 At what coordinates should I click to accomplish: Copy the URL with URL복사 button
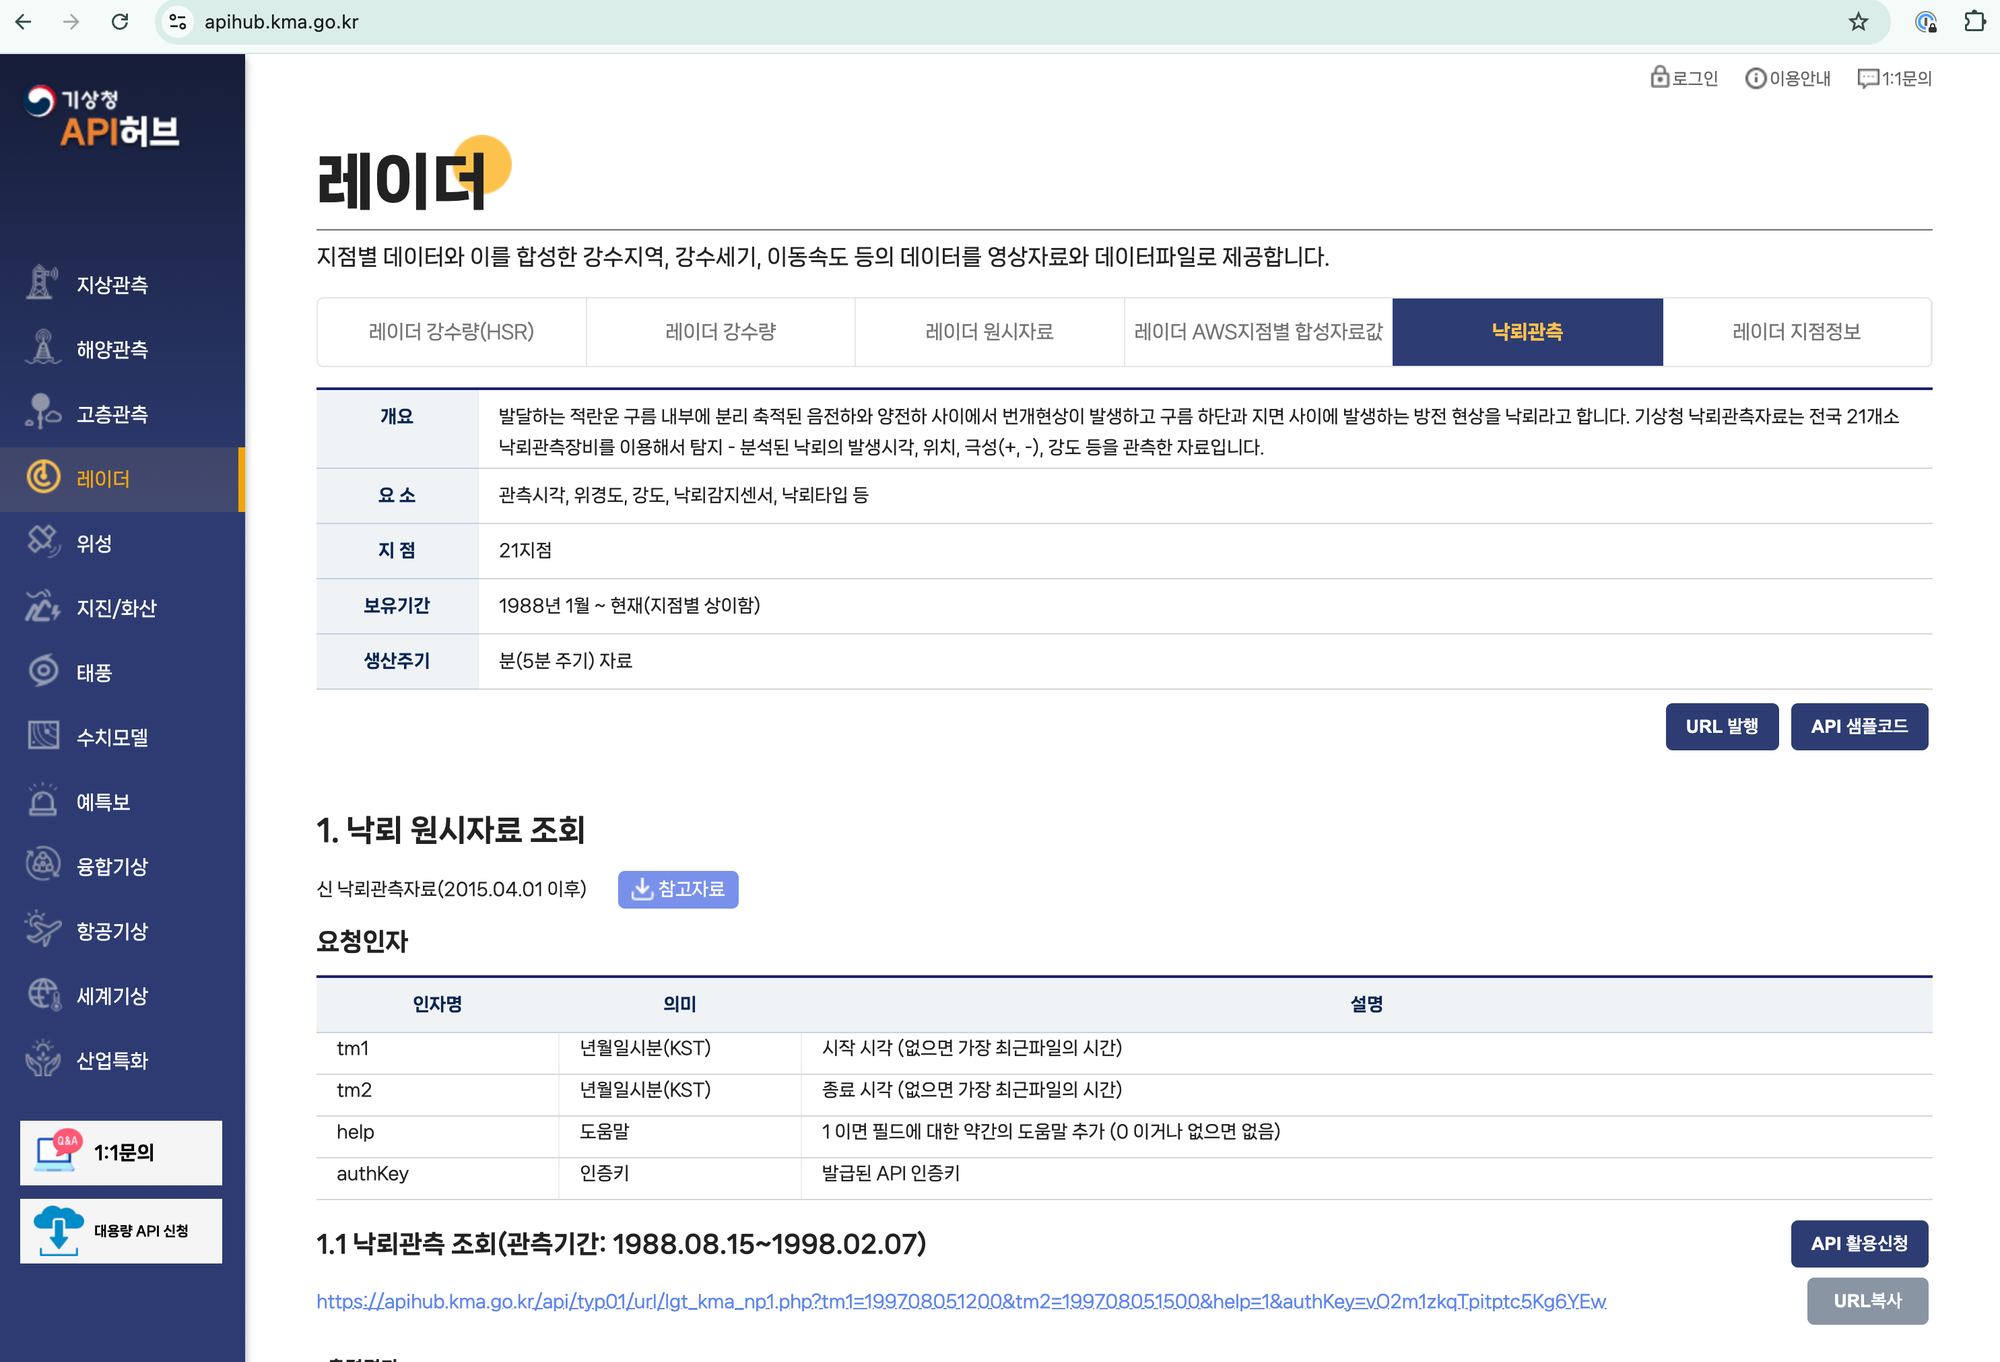tap(1866, 1300)
